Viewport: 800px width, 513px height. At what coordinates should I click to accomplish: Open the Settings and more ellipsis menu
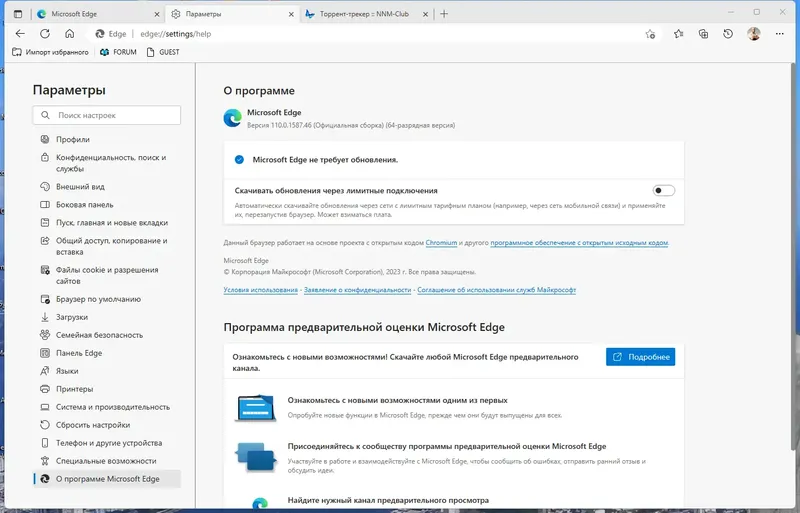tap(779, 34)
